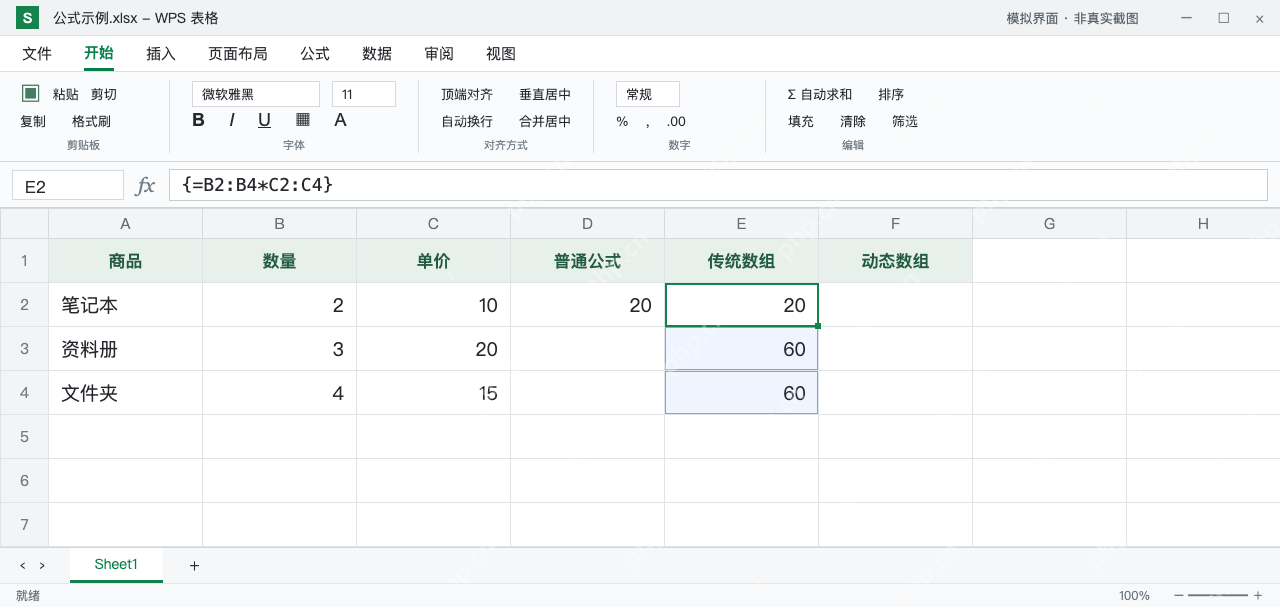The width and height of the screenshot is (1280, 608).
Task: Click the 筛选 filter button
Action: tap(905, 121)
